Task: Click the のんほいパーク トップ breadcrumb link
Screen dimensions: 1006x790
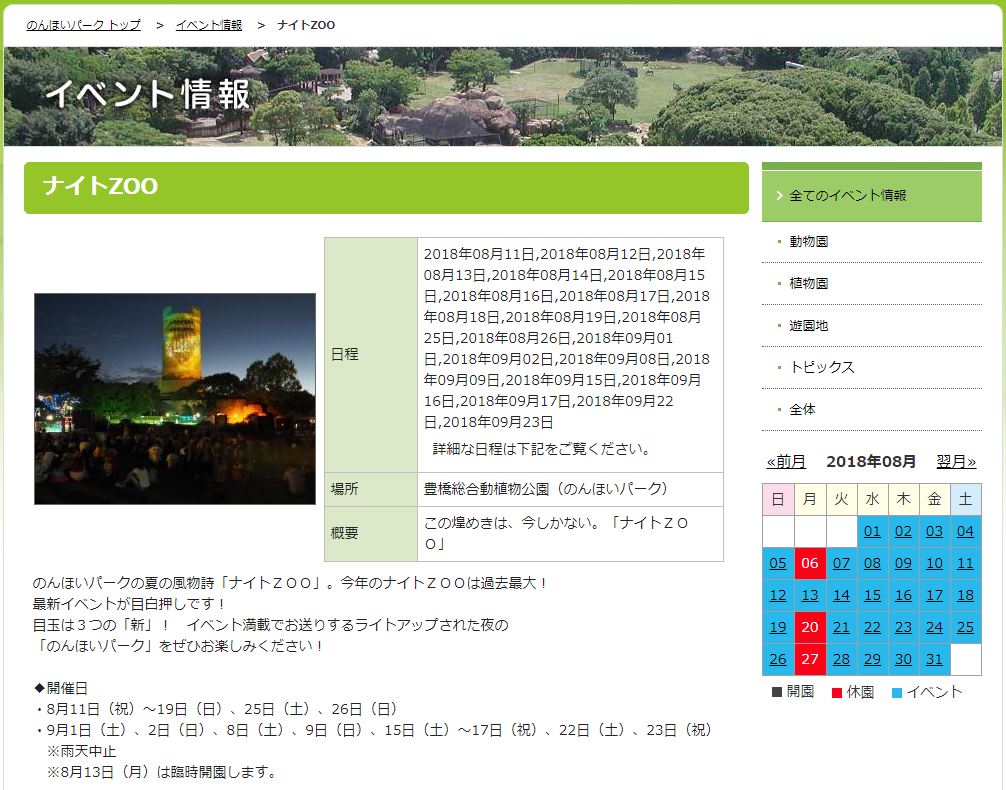Action: (83, 24)
